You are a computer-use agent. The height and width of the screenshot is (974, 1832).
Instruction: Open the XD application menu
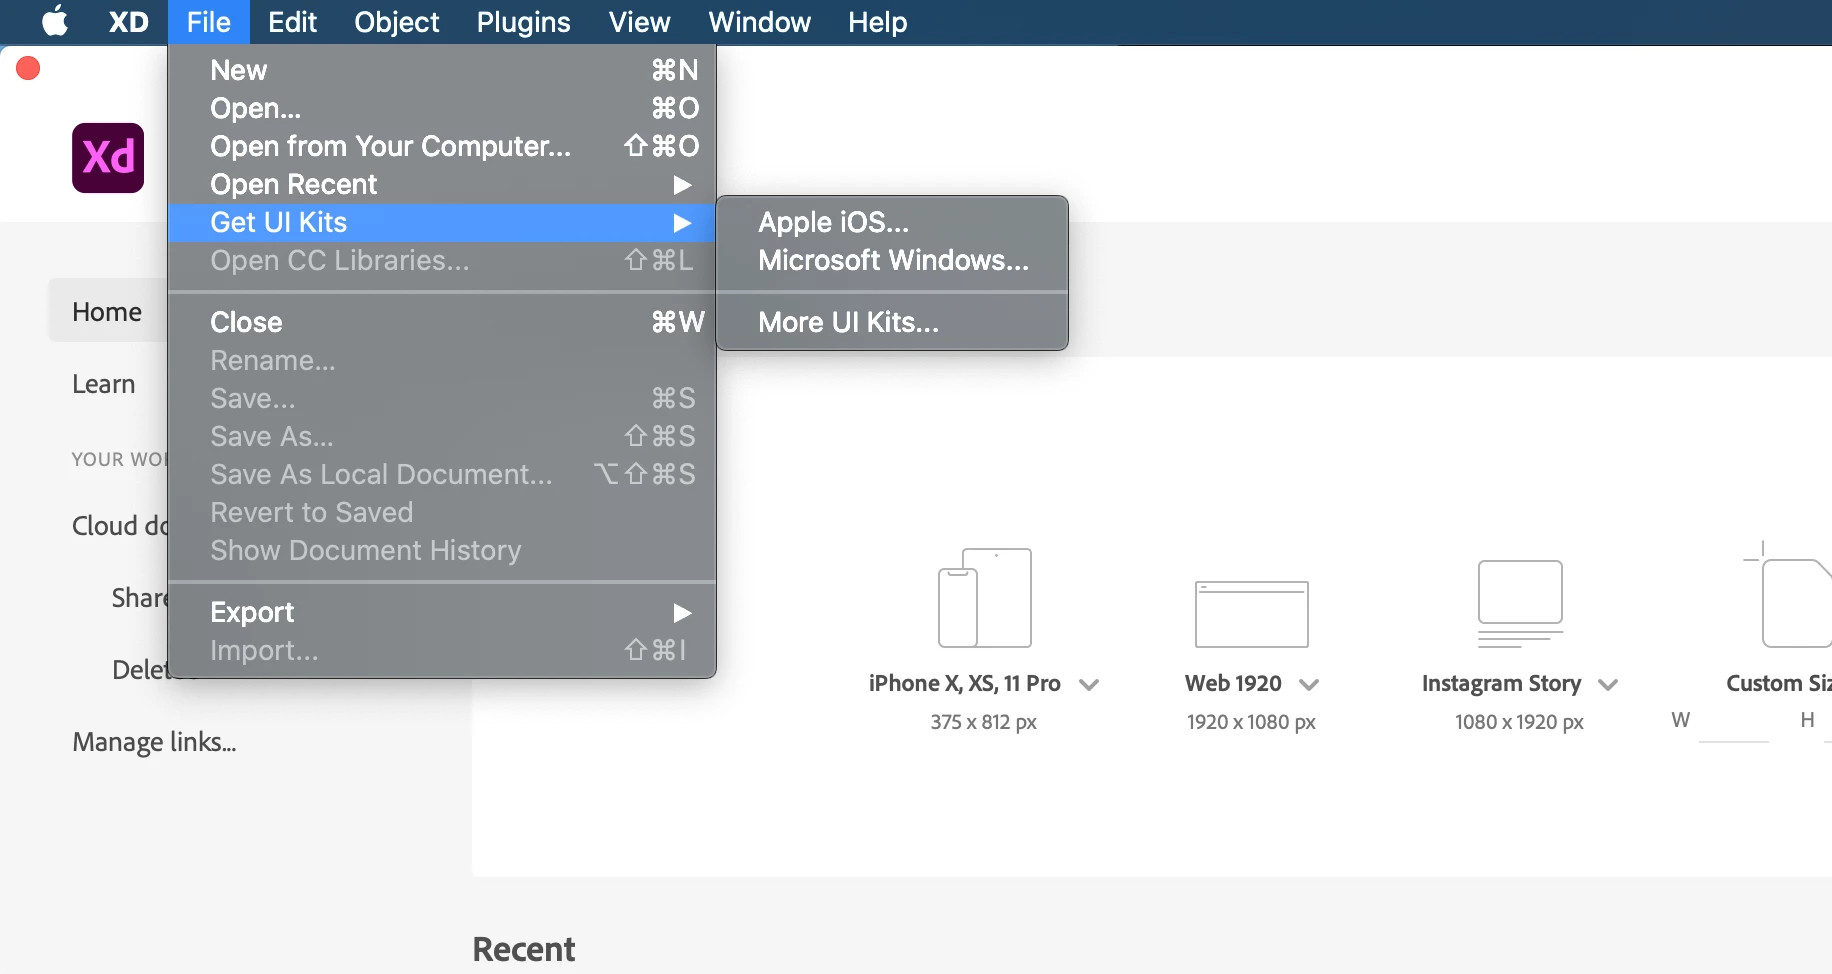[128, 22]
